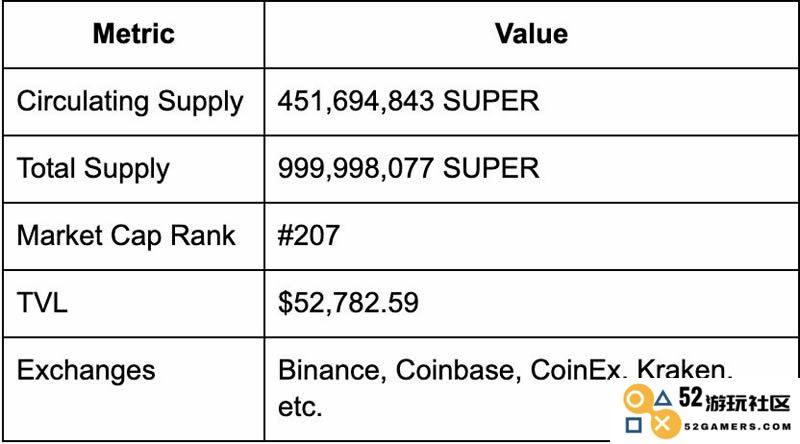The image size is (800, 444).
Task: Click the Exchanges label cell
Action: click(134, 389)
